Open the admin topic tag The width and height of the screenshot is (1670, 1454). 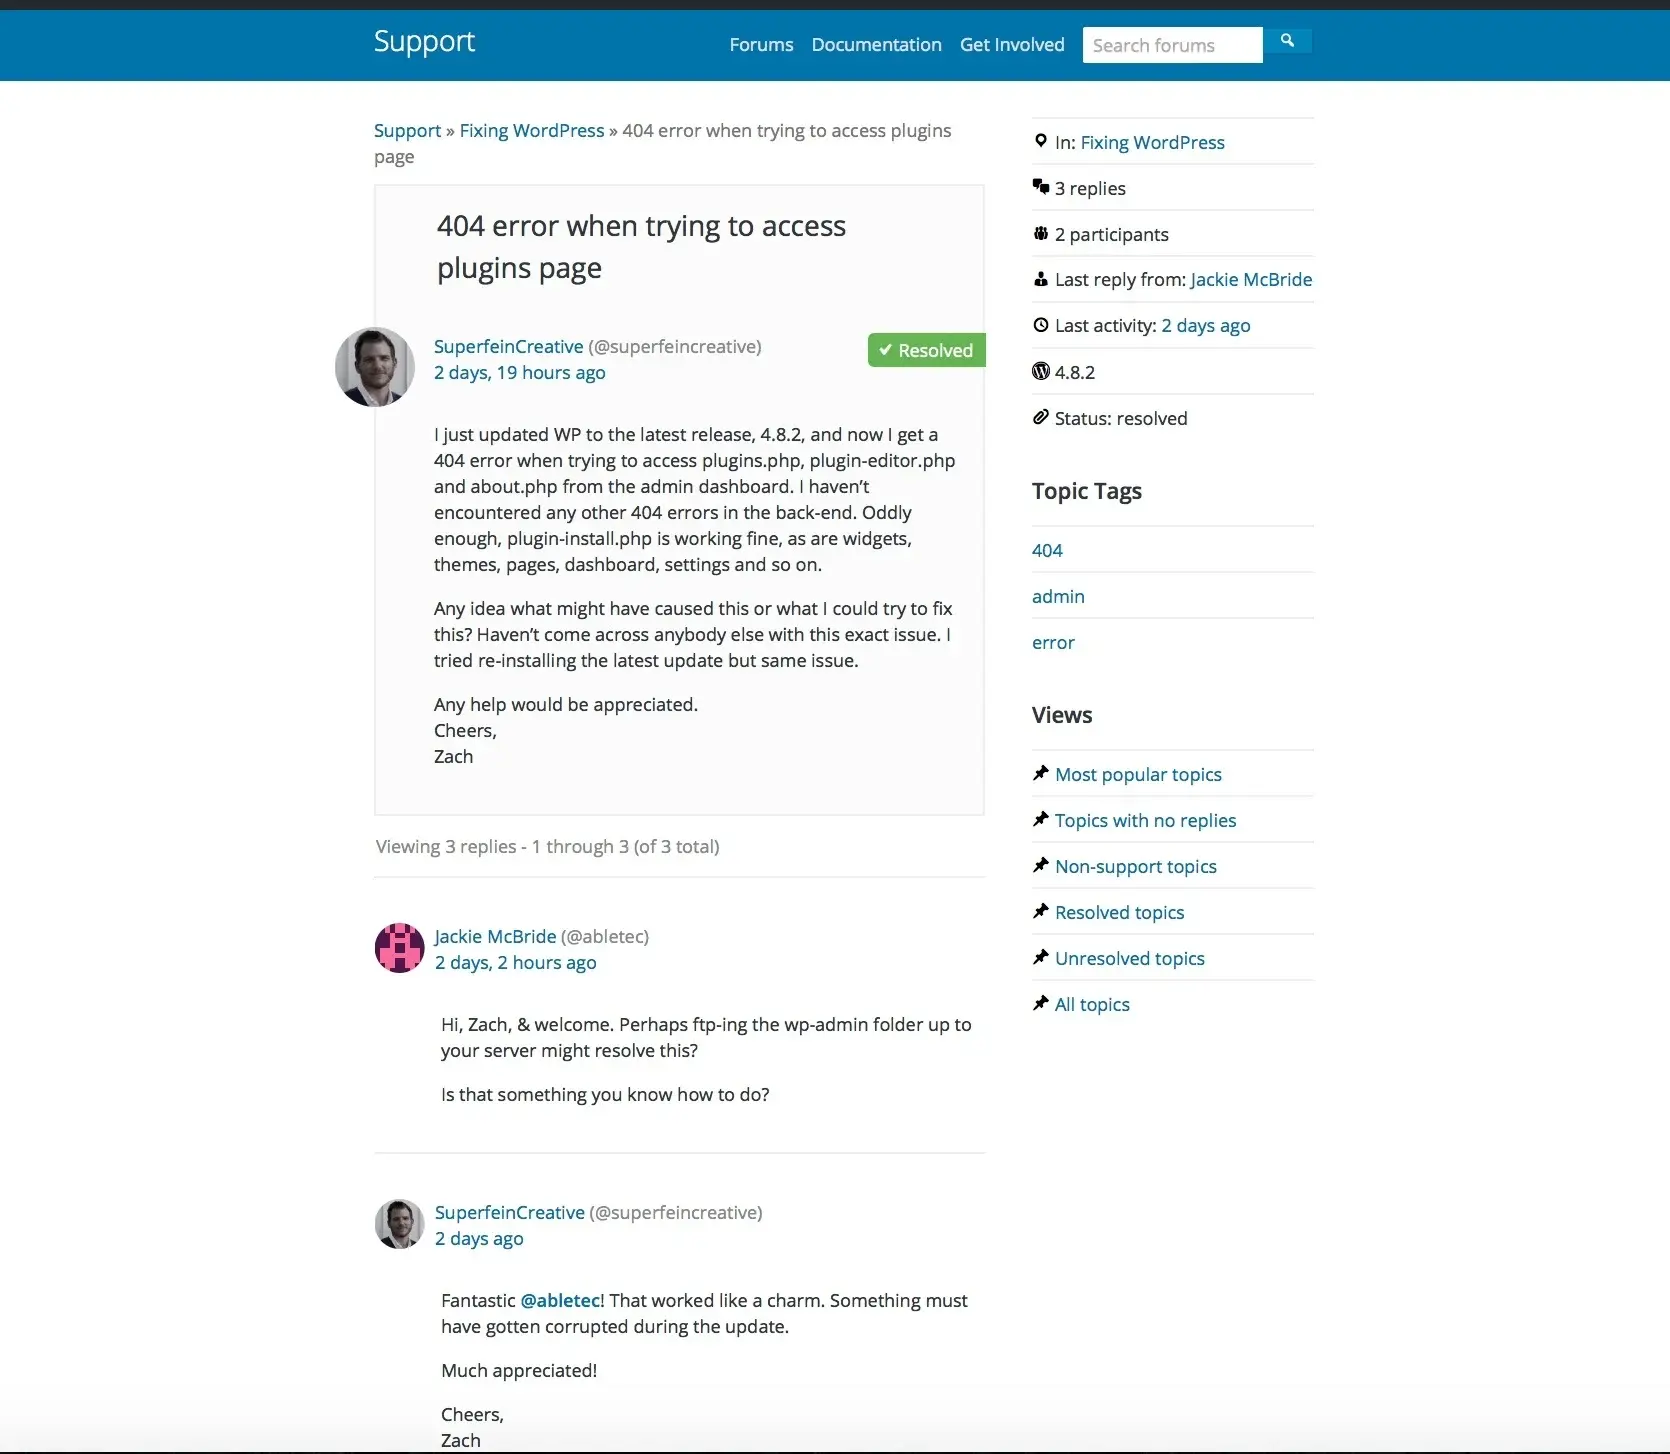point(1058,596)
